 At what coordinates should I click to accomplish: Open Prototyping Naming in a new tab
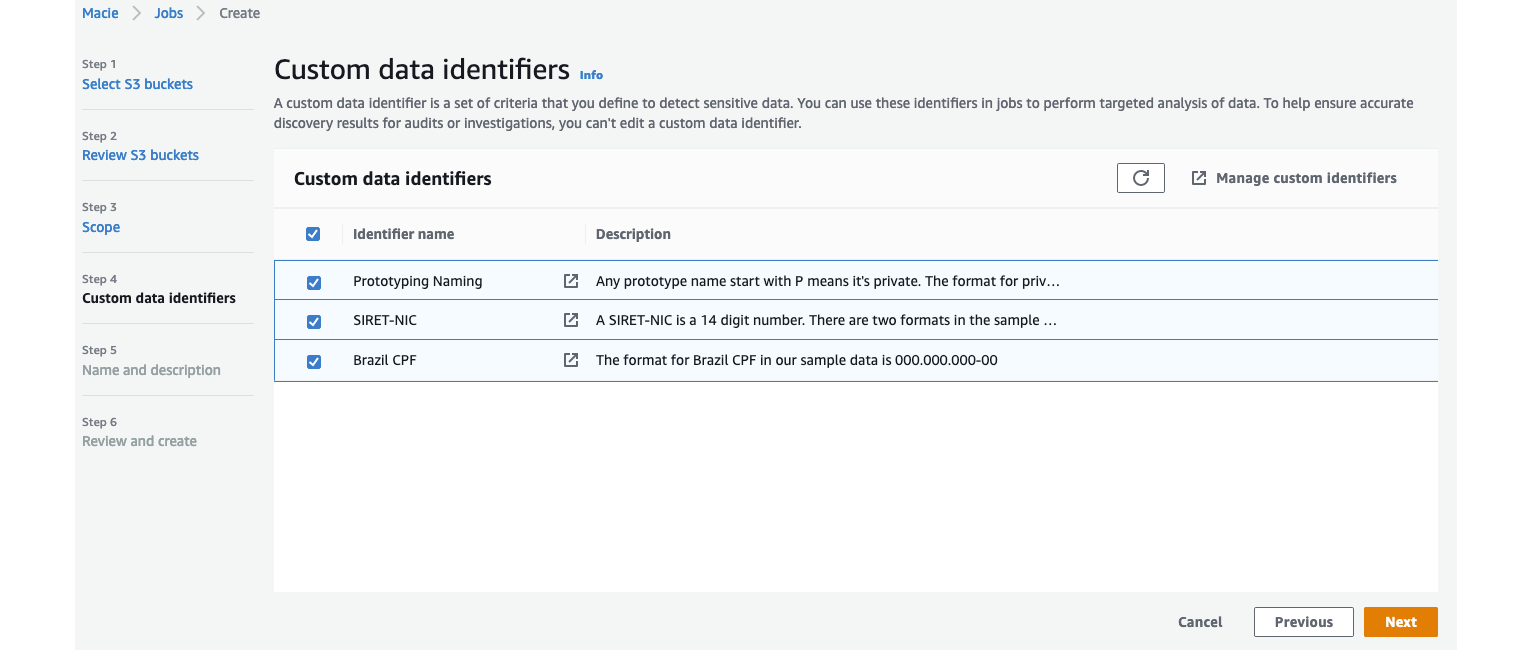(570, 281)
